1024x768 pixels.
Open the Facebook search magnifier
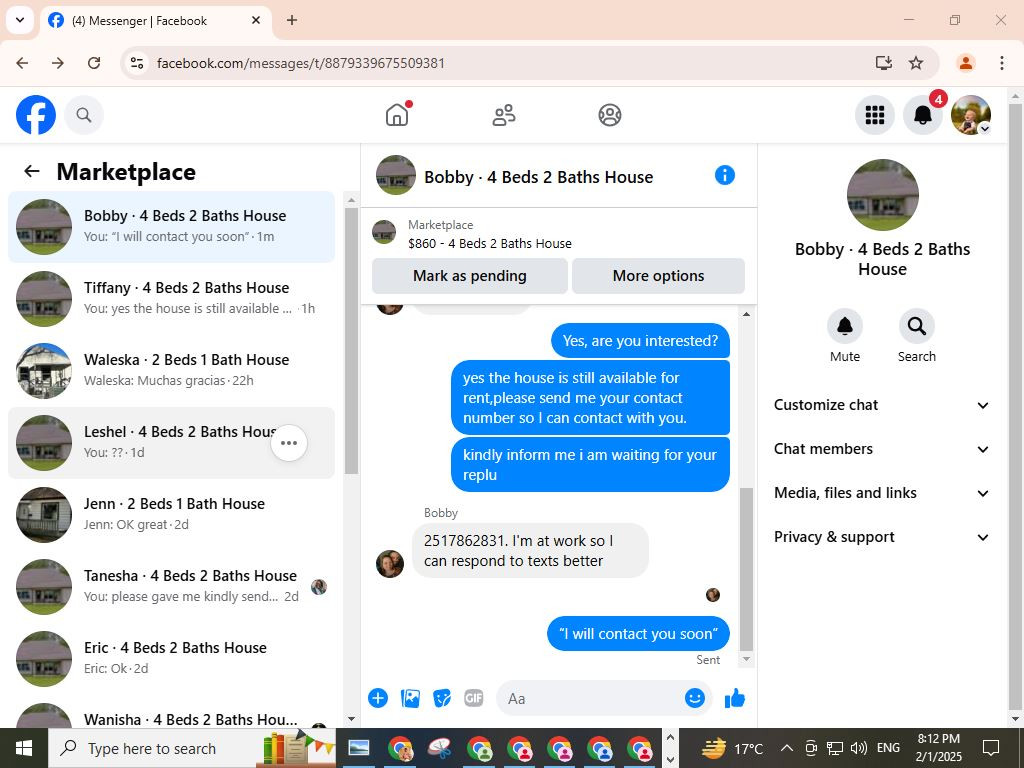tap(84, 115)
